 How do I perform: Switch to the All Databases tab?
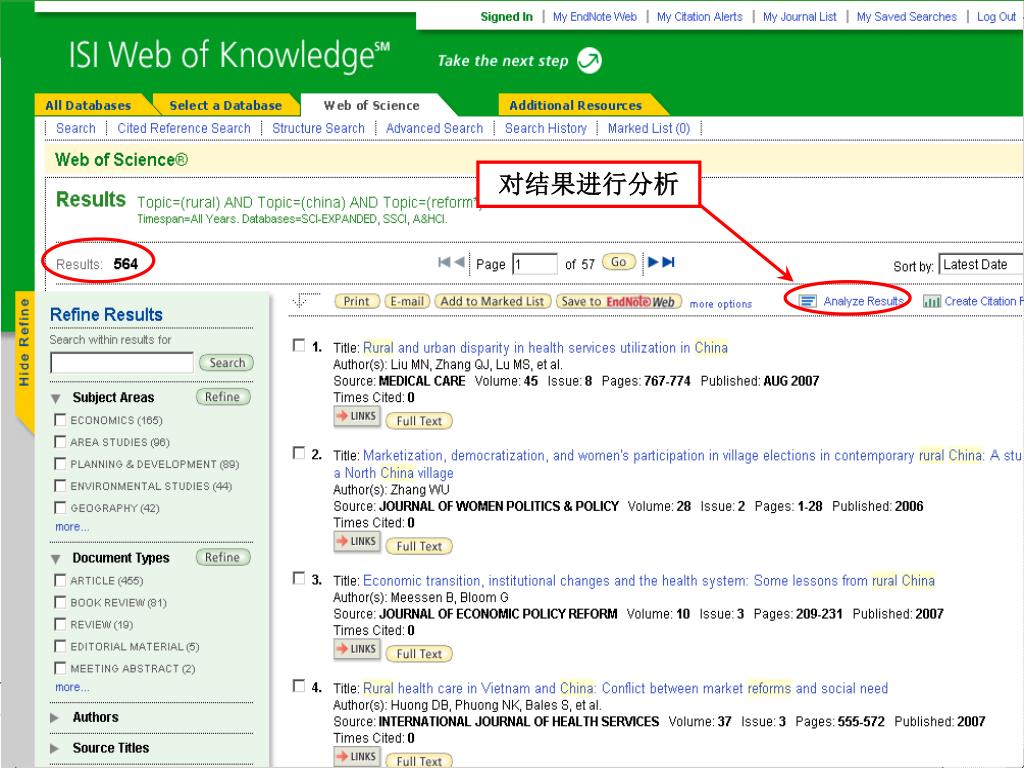coord(88,105)
